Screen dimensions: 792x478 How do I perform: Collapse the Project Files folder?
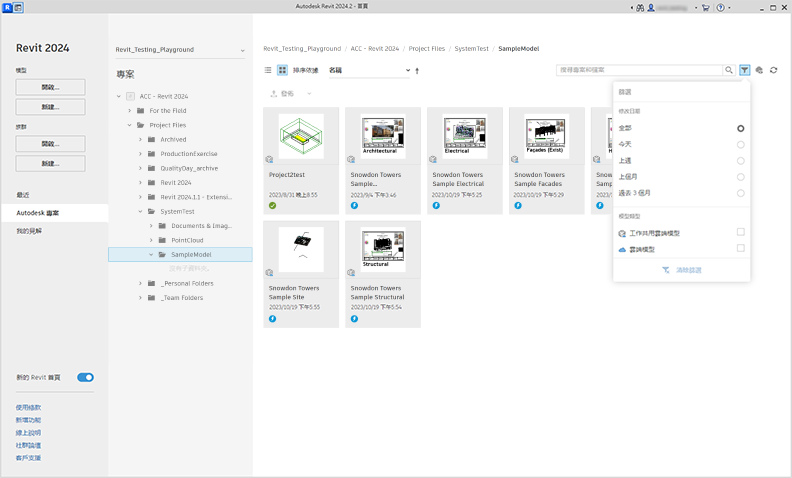pos(129,125)
